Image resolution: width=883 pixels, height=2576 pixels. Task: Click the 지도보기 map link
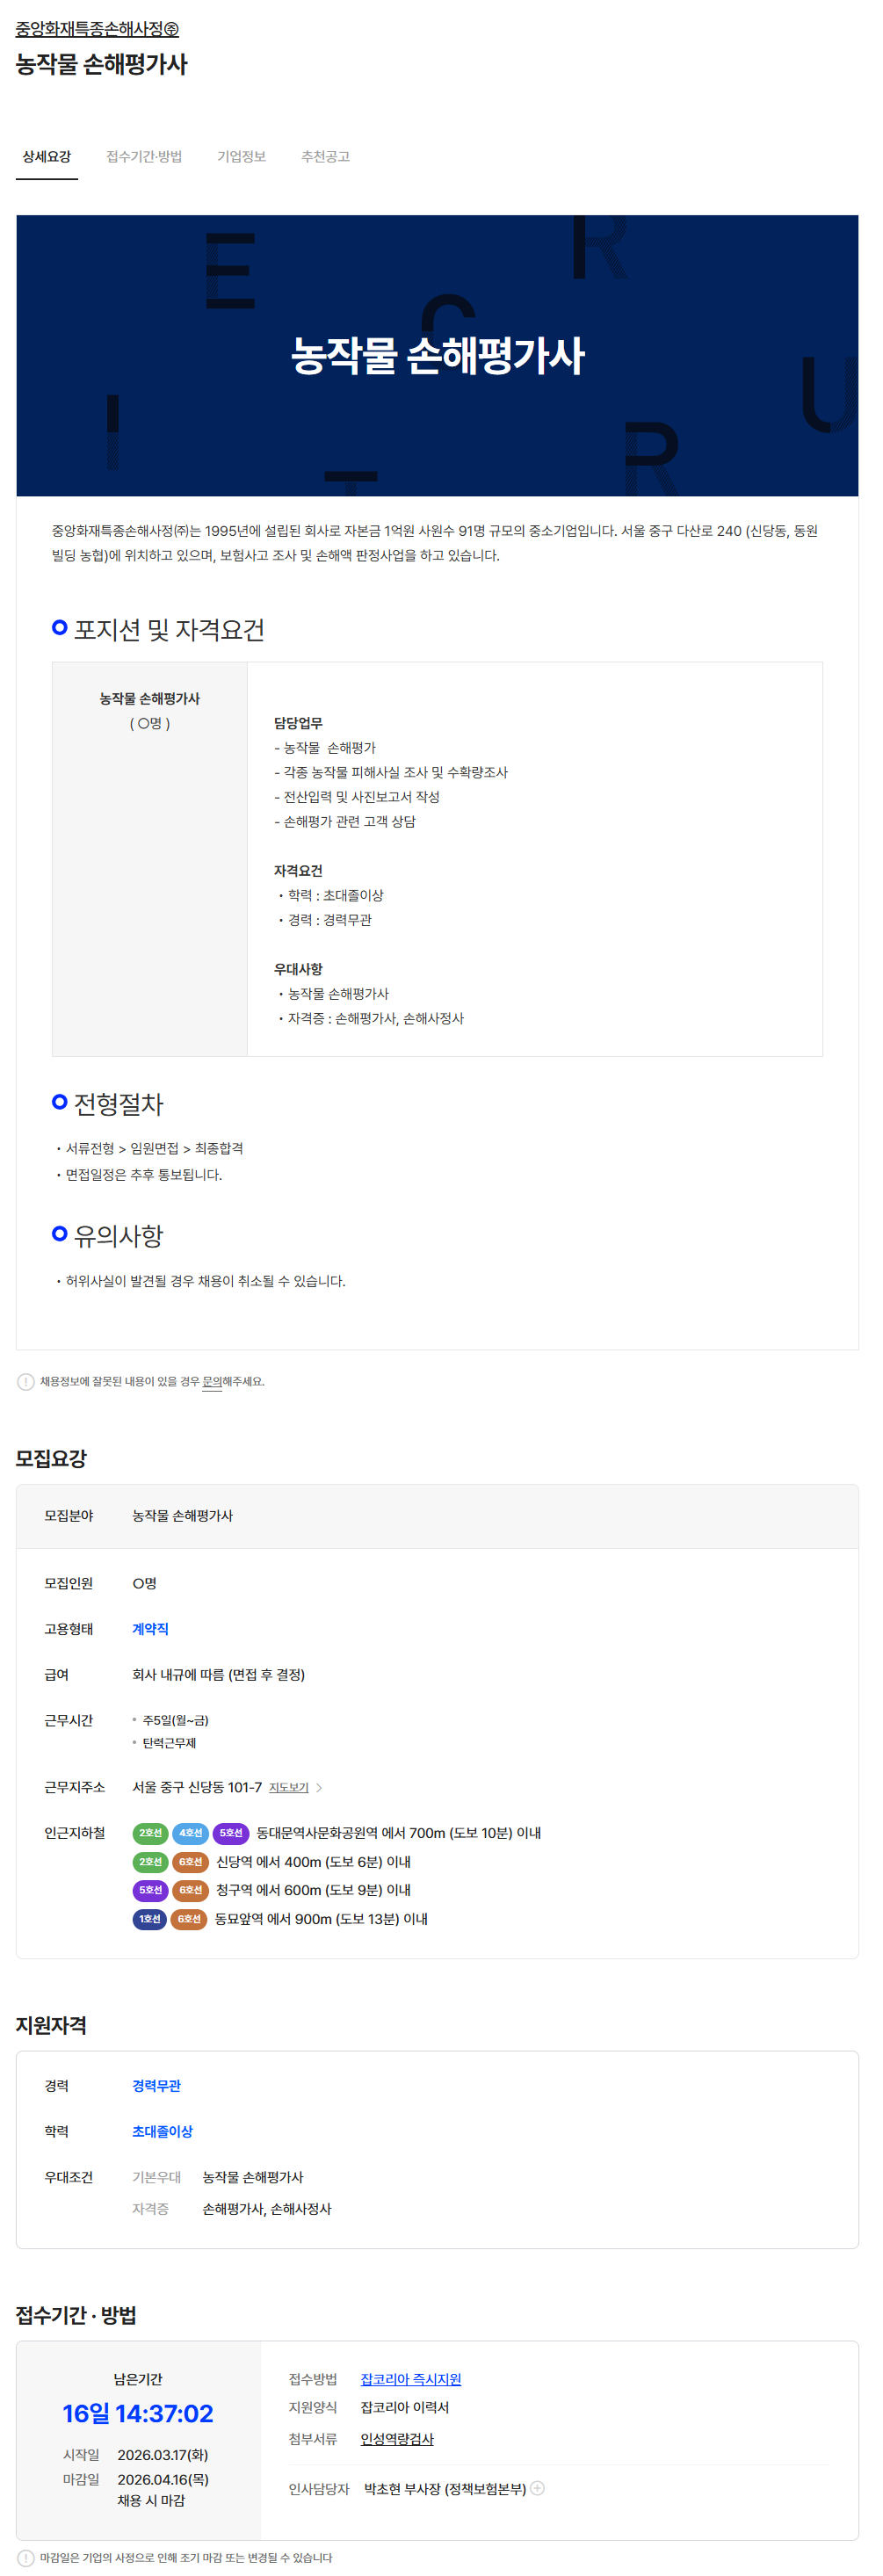click(289, 1787)
